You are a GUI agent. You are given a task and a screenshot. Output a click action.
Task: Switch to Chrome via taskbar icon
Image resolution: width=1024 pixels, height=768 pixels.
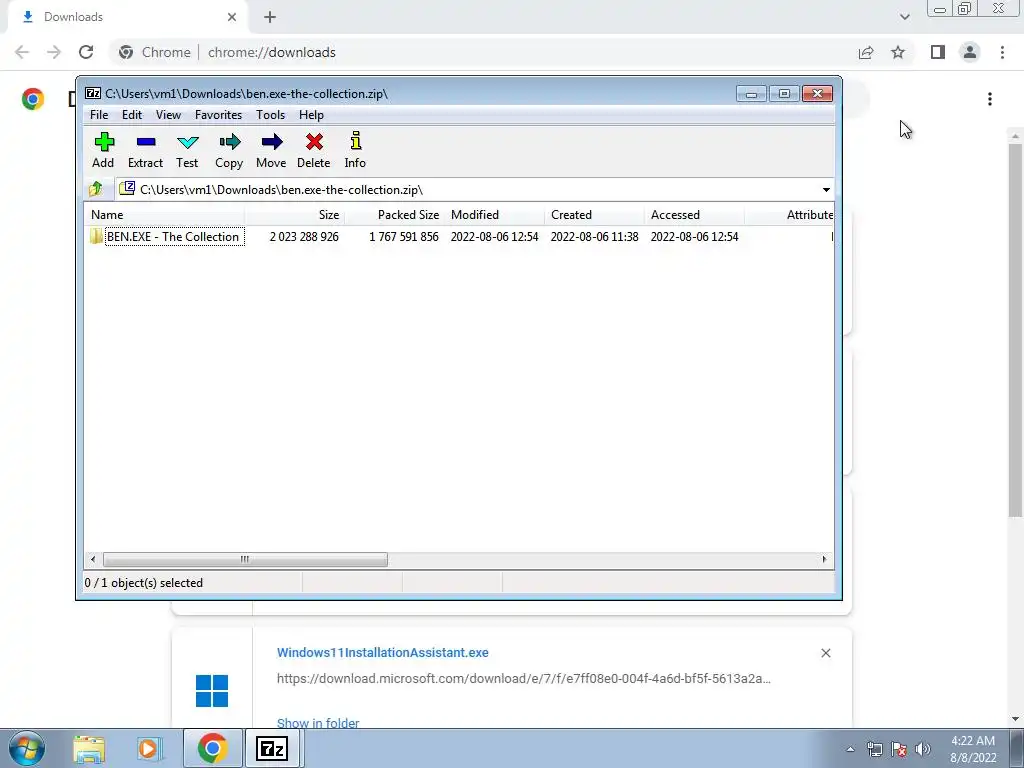pos(212,748)
